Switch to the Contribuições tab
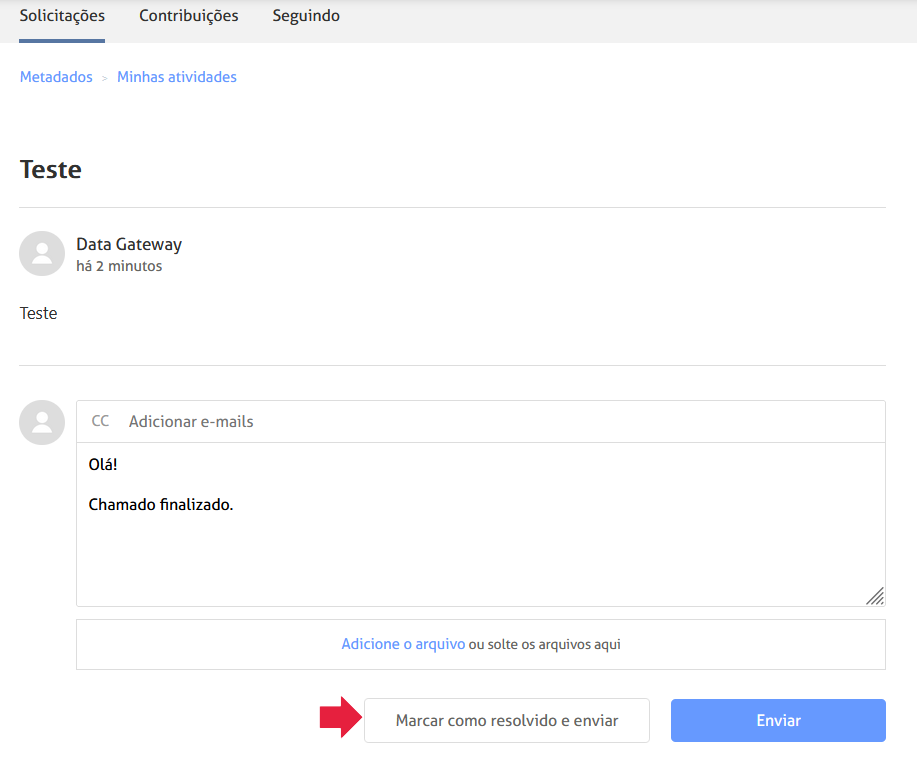Image resolution: width=917 pixels, height=768 pixels. [x=189, y=16]
